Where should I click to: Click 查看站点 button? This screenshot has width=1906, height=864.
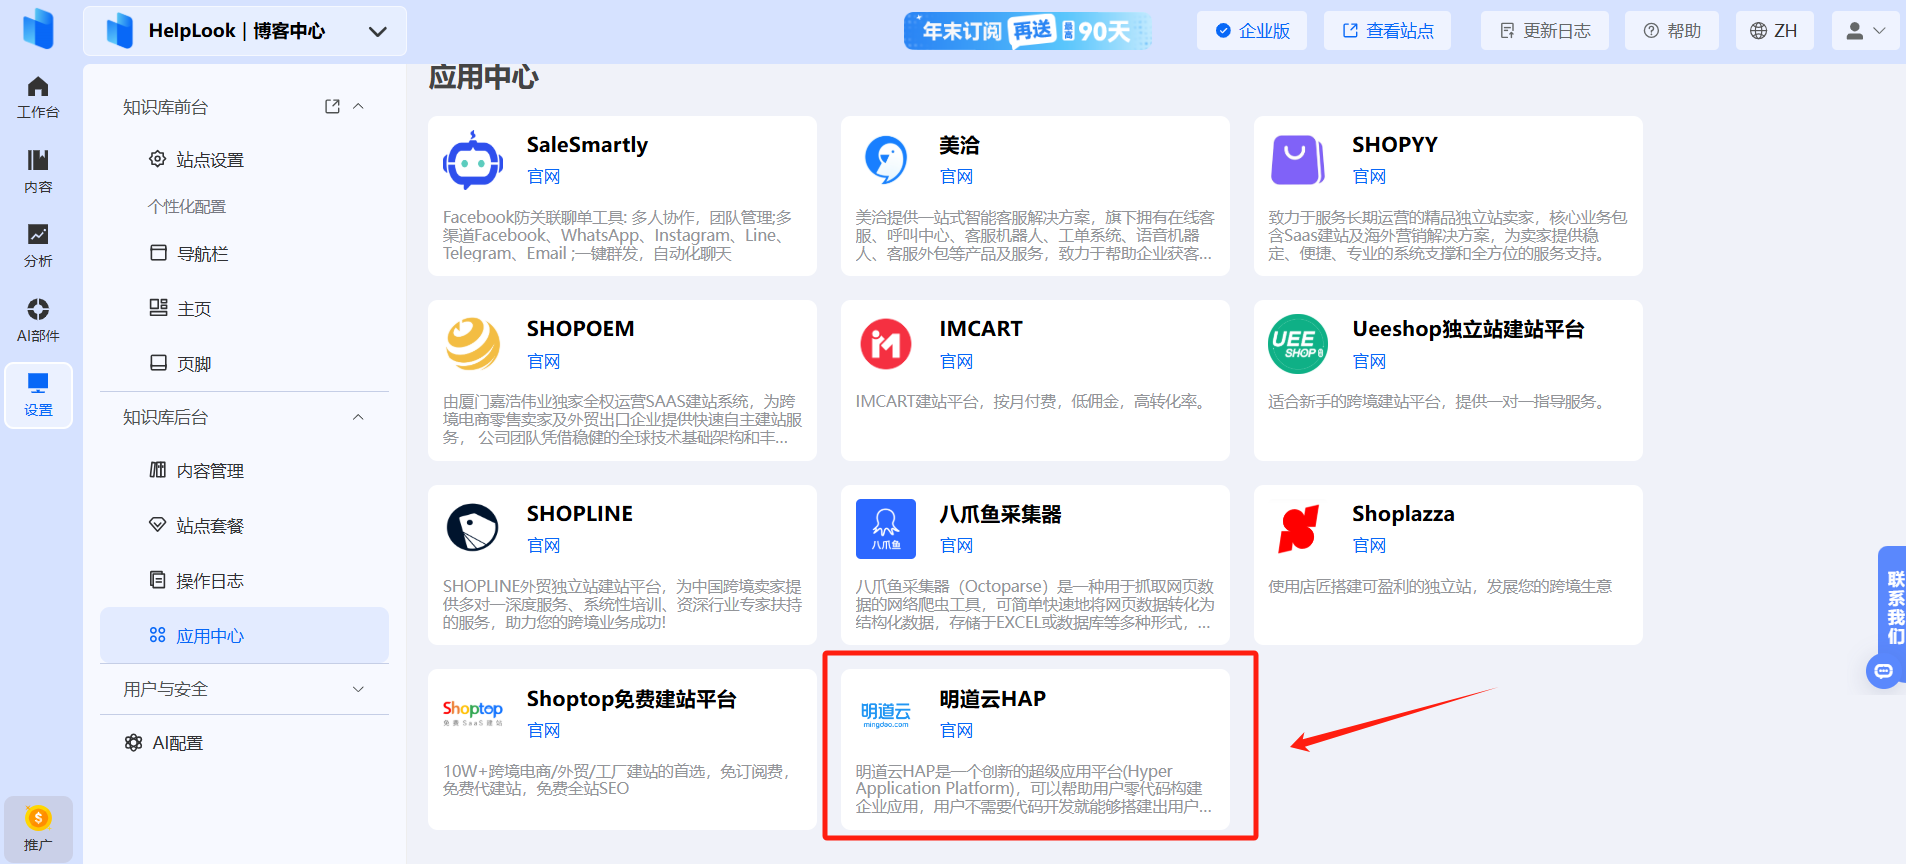(1387, 31)
